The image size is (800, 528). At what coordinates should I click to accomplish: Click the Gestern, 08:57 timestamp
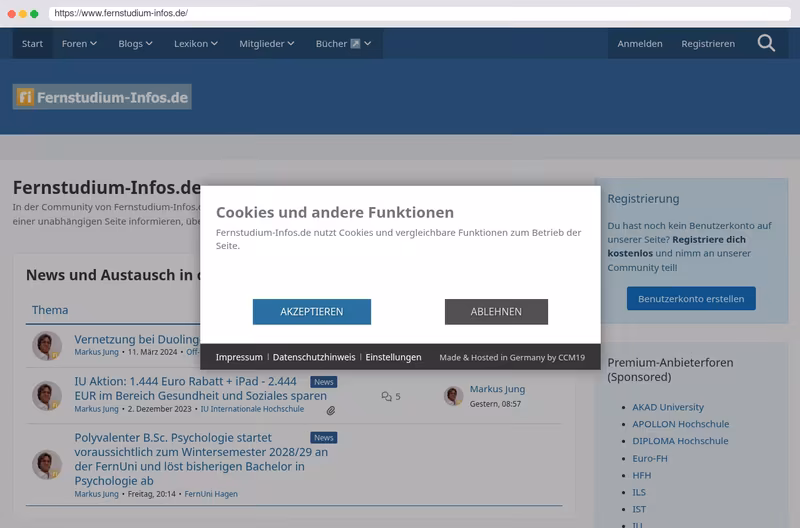point(495,404)
